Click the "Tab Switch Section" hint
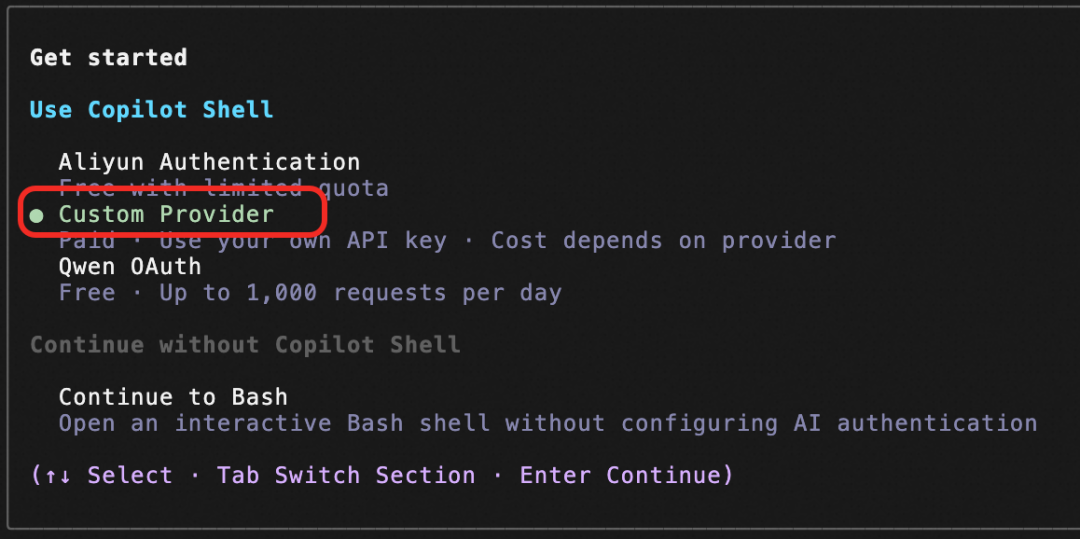 pos(346,476)
